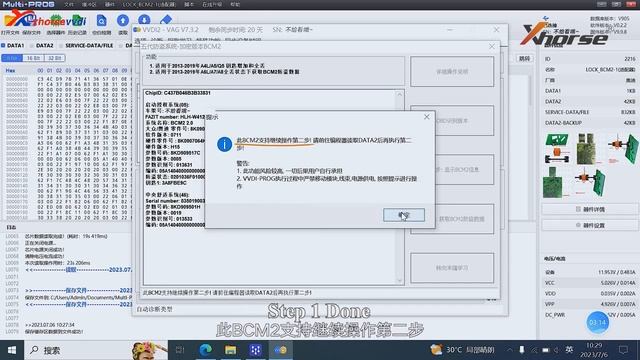Click the DATA2-BACKUP row in the info panel
The width and height of the screenshot is (640, 360).
[589, 123]
